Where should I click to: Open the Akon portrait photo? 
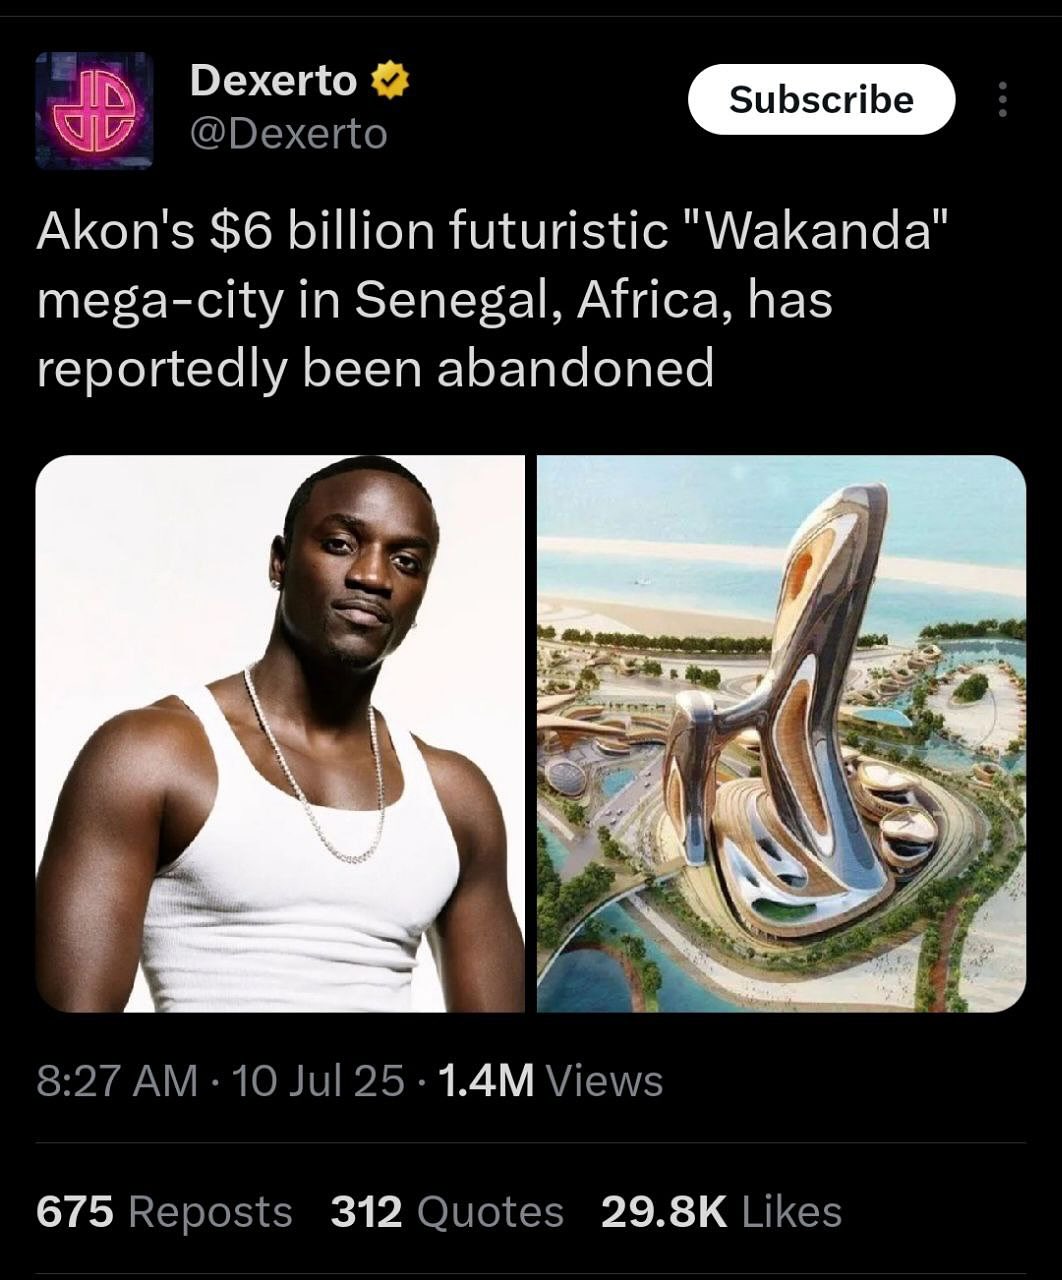click(280, 733)
